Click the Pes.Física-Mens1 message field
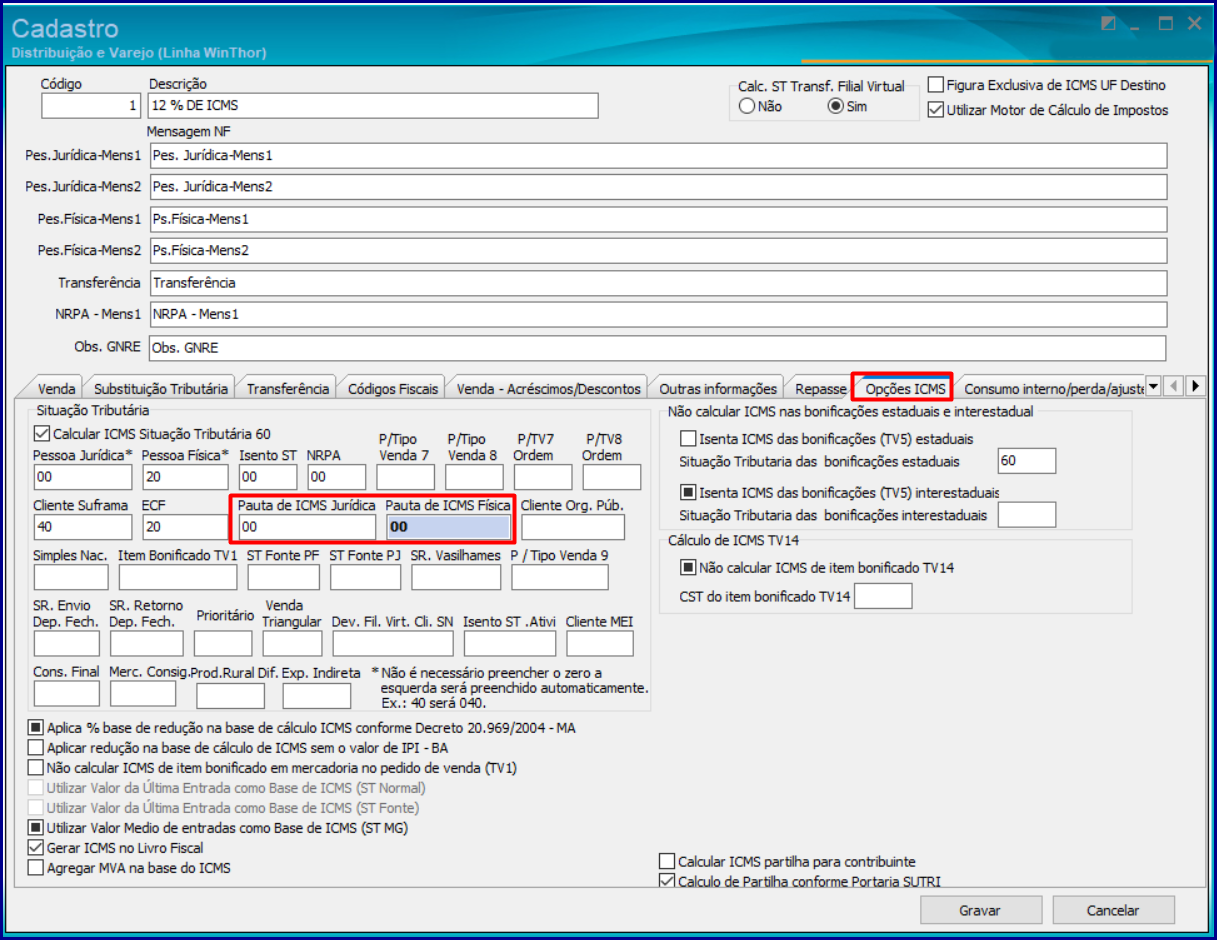 click(658, 219)
